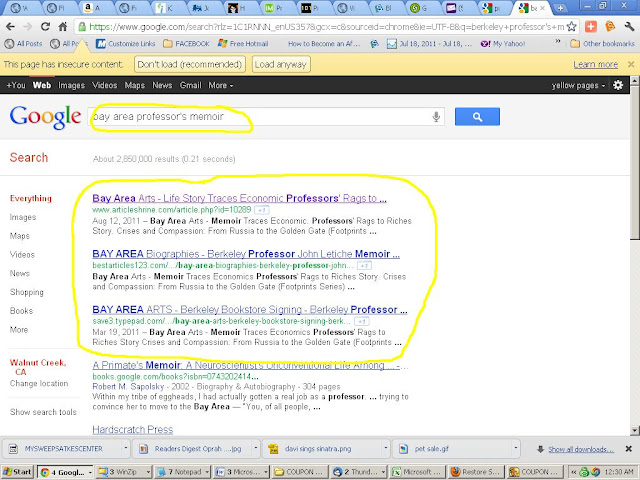Open Google settings gear icon
Screen dimensions: 640x480
pyautogui.click(x=618, y=85)
